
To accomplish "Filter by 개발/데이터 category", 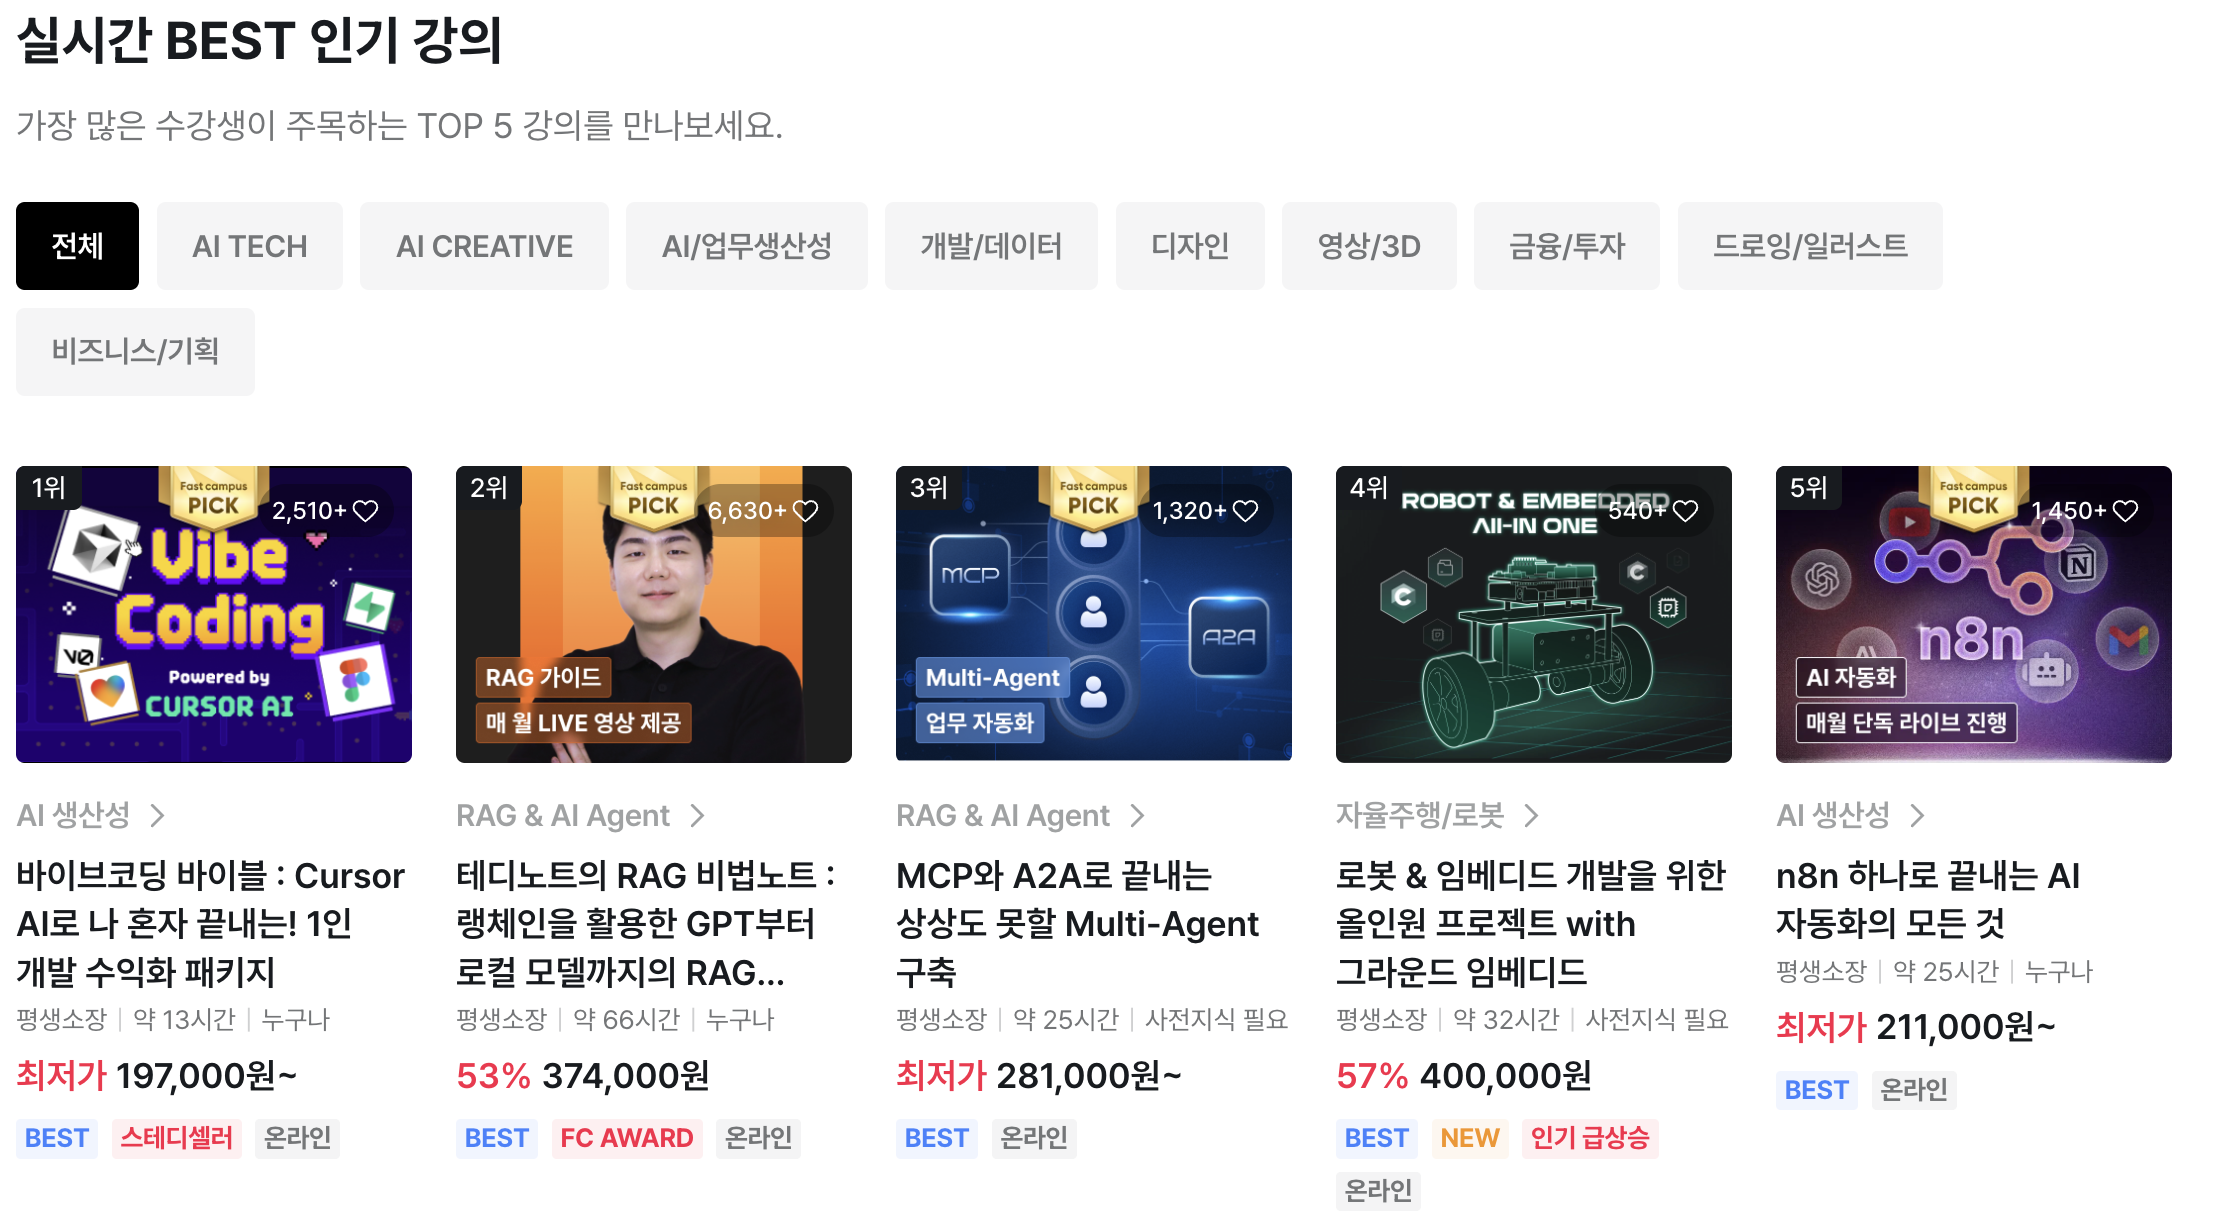I will tap(991, 246).
